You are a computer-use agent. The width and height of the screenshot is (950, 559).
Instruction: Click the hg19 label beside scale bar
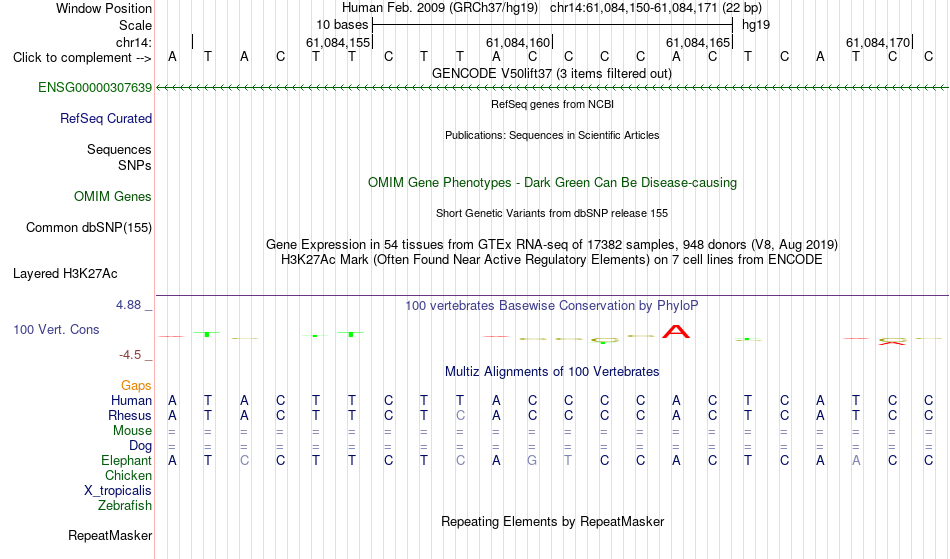pos(756,25)
